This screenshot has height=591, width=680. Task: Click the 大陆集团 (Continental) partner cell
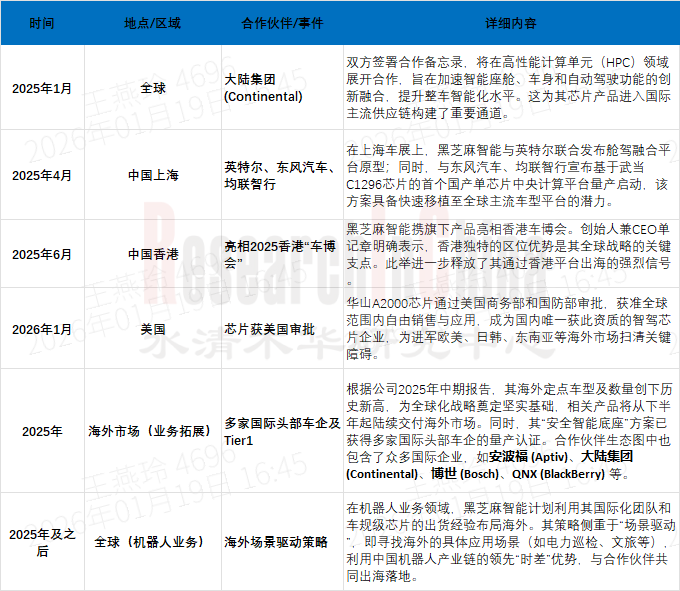tap(263, 88)
